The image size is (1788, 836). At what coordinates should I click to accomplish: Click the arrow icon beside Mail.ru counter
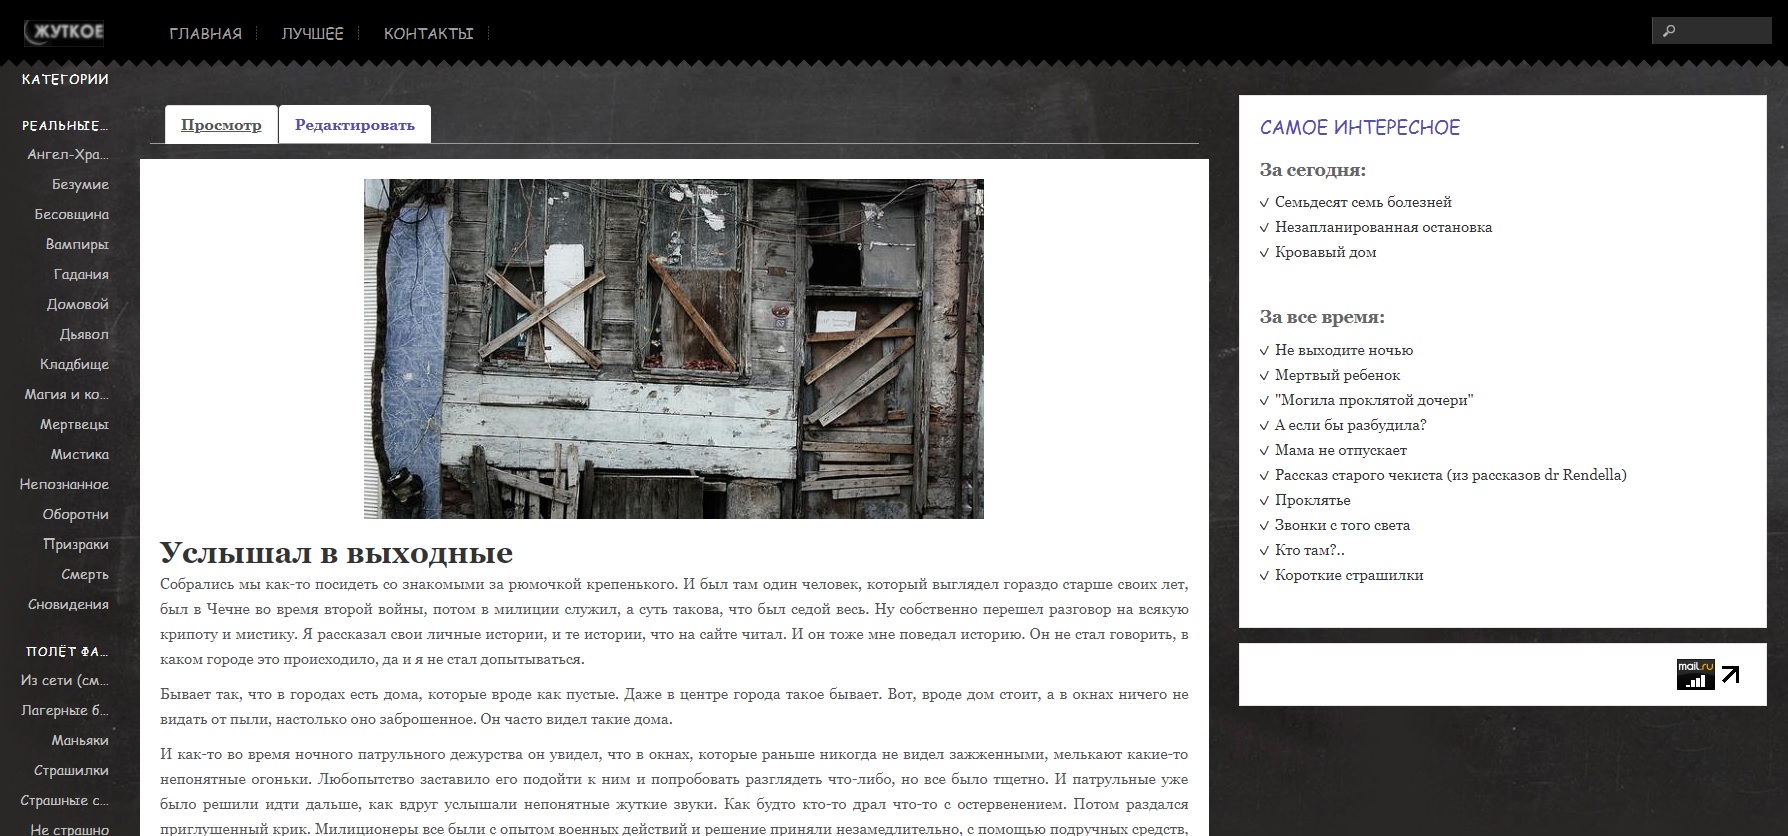(1730, 675)
